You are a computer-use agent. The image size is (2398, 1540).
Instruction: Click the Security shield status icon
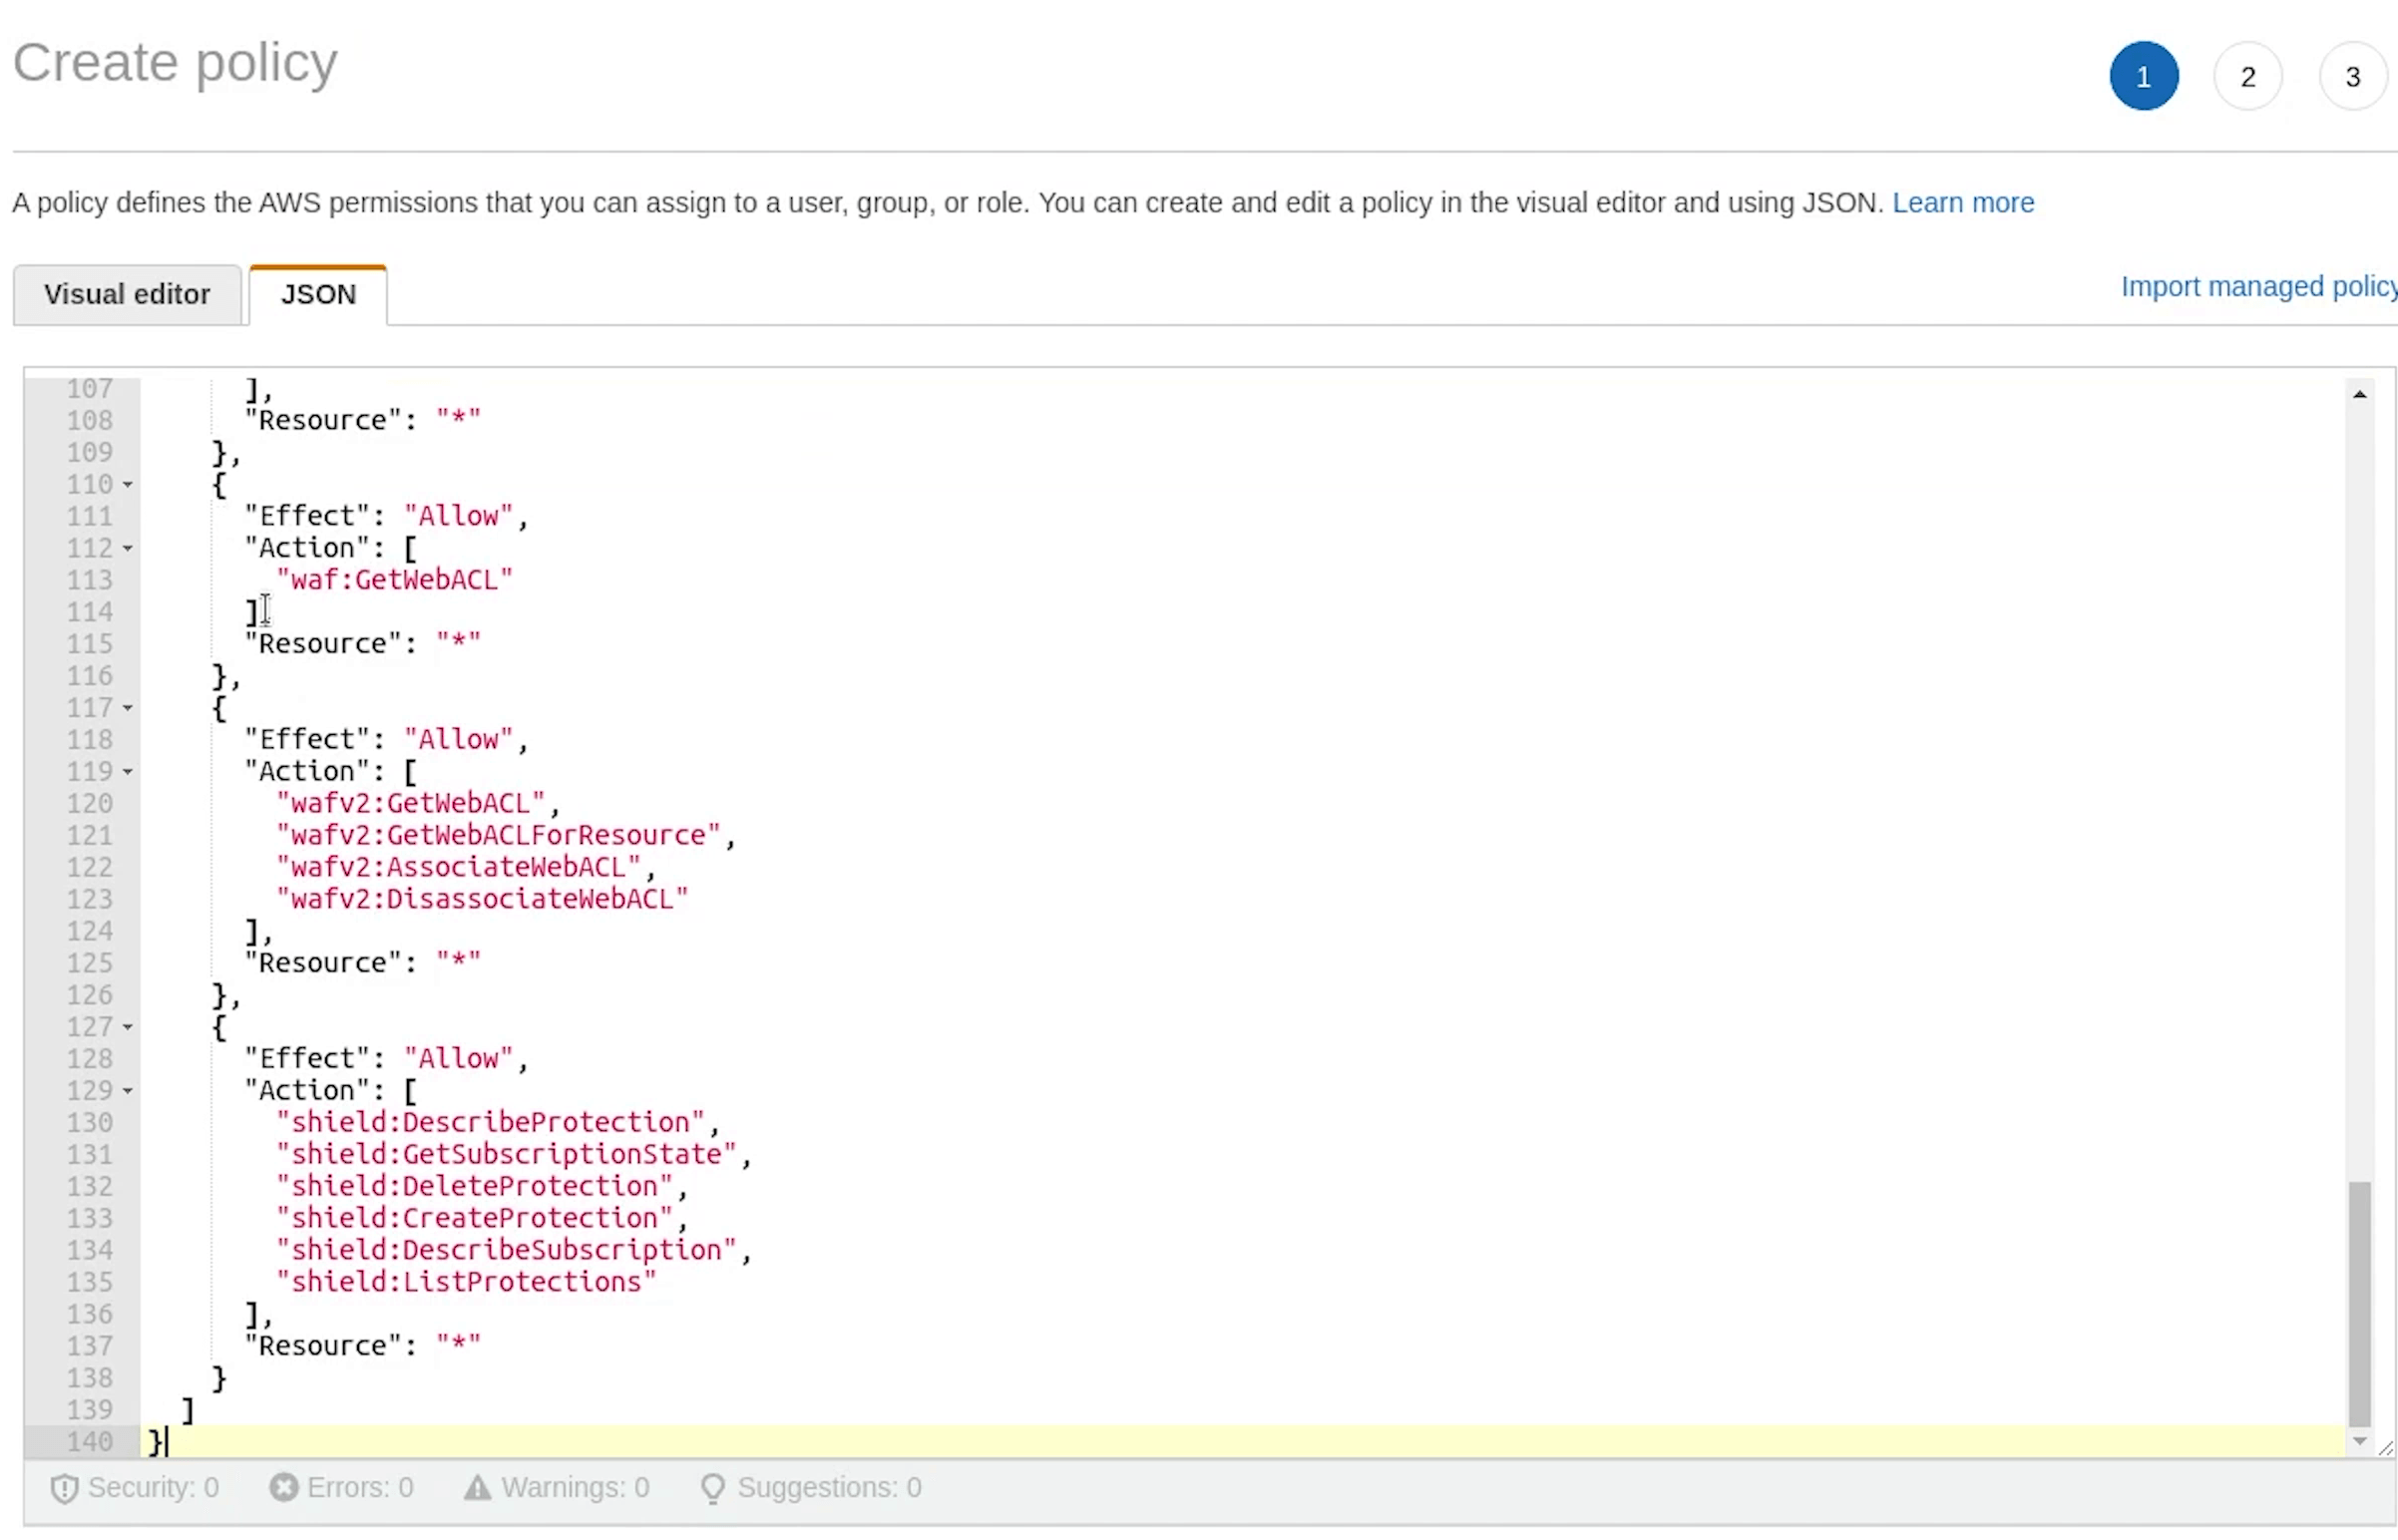click(64, 1489)
